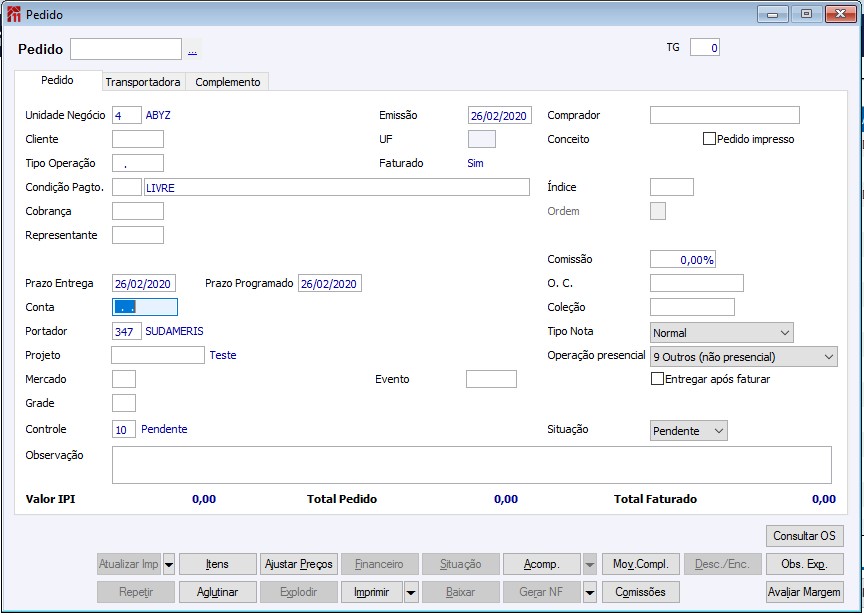Open the Imprimir dropdown arrow
The width and height of the screenshot is (864, 615).
pos(411,592)
